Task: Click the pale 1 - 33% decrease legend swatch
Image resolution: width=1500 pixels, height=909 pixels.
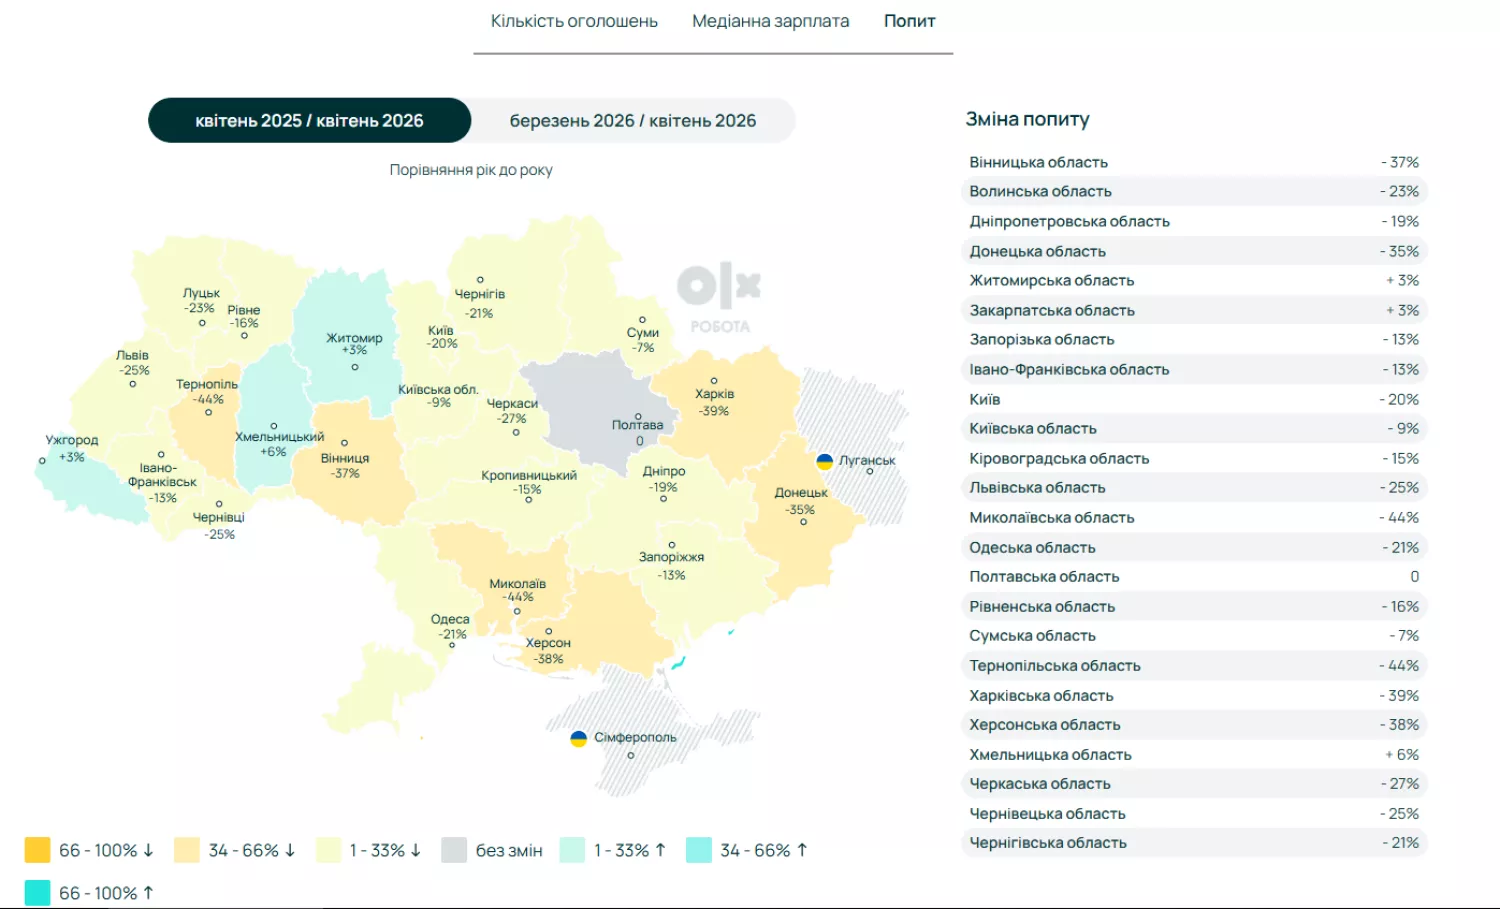Action: [x=329, y=850]
